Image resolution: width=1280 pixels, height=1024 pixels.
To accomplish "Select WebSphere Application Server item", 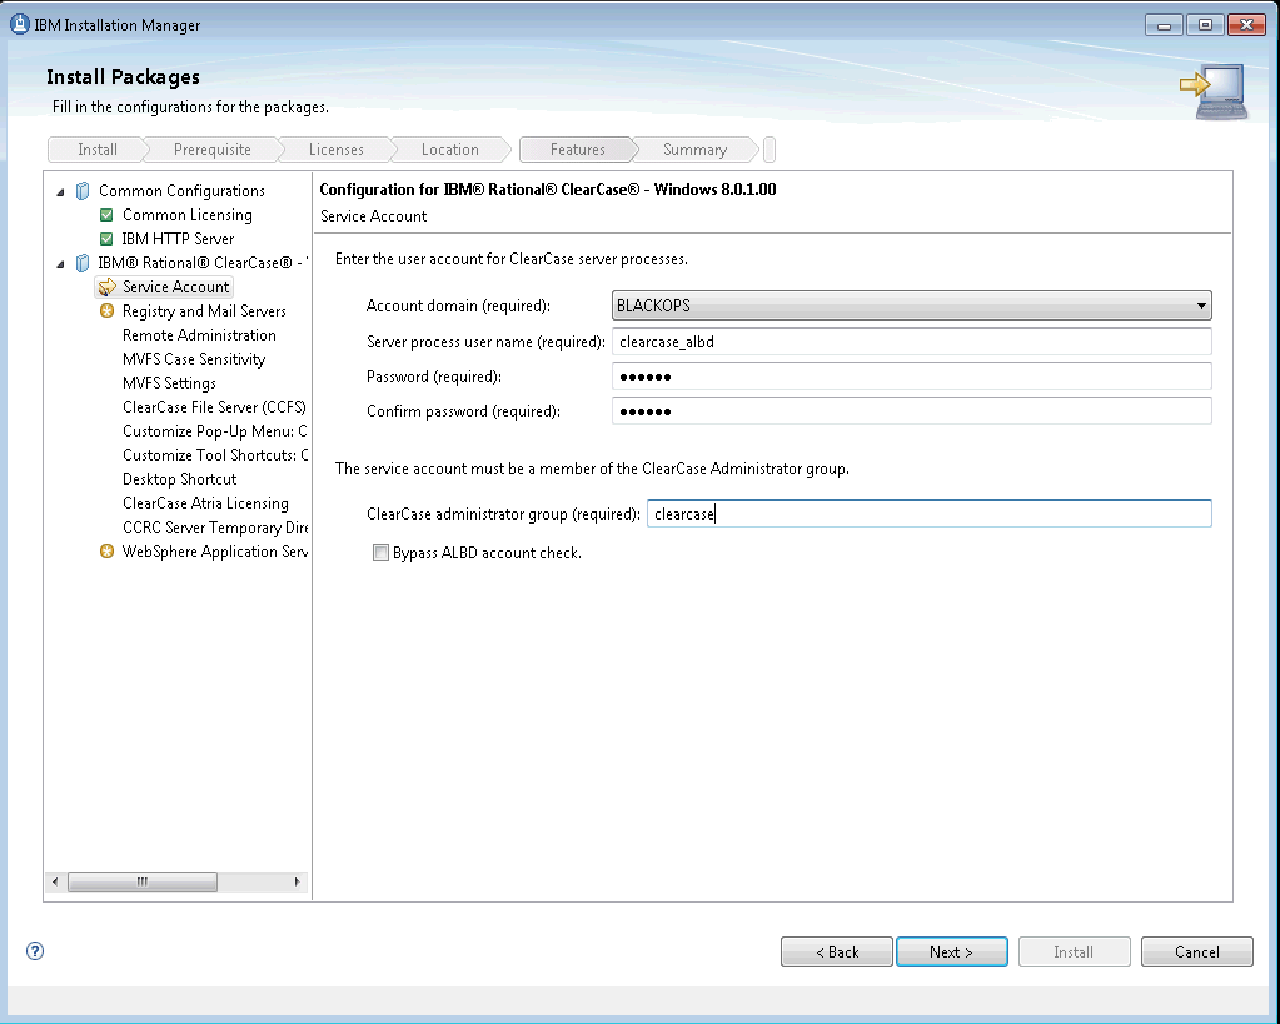I will [x=215, y=551].
